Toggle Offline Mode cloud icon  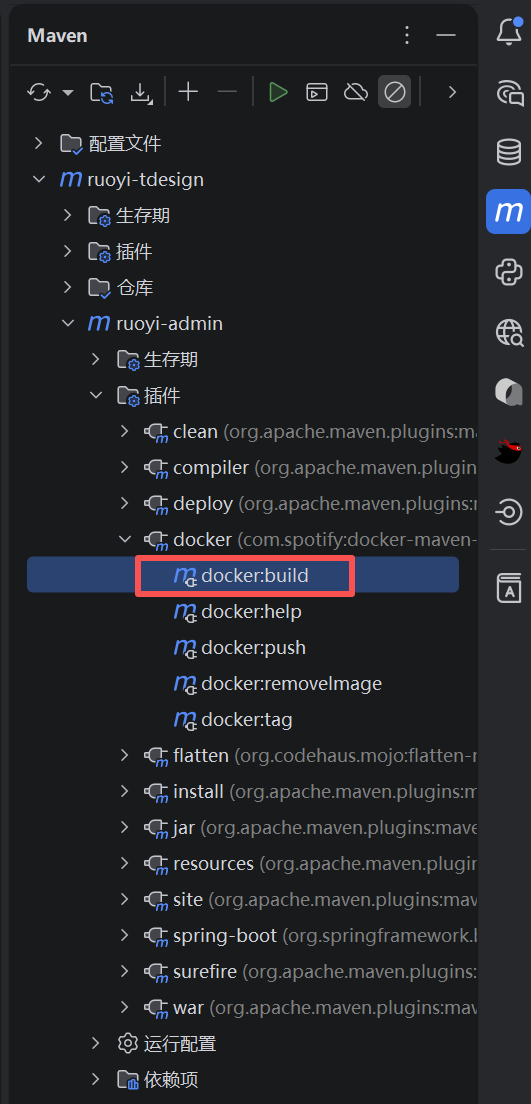pos(356,92)
